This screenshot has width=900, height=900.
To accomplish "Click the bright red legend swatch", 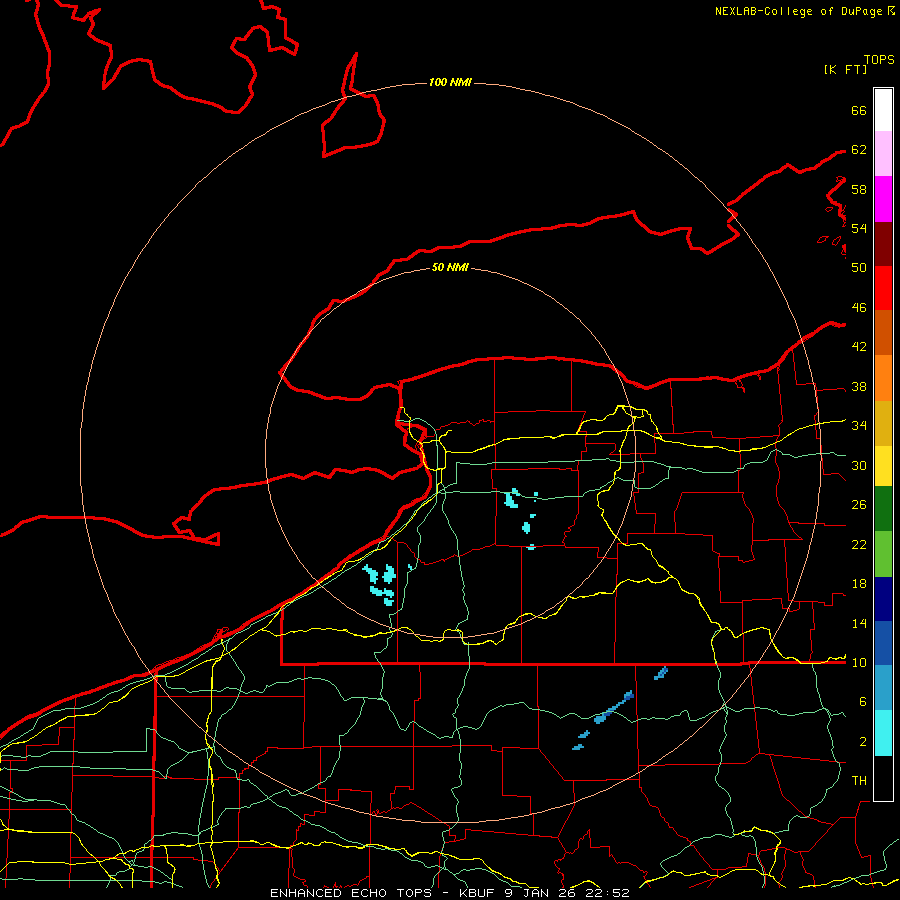I will coord(883,288).
